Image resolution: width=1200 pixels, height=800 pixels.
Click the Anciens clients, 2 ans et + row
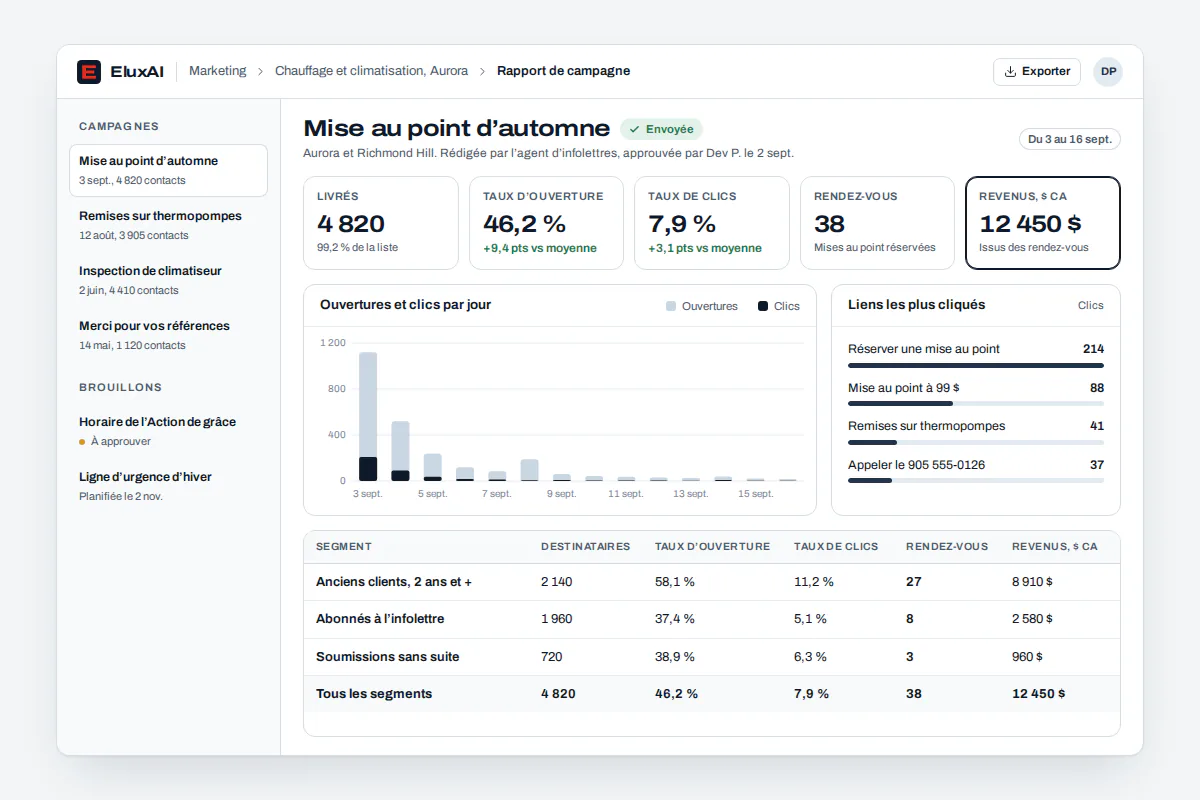pyautogui.click(x=712, y=582)
